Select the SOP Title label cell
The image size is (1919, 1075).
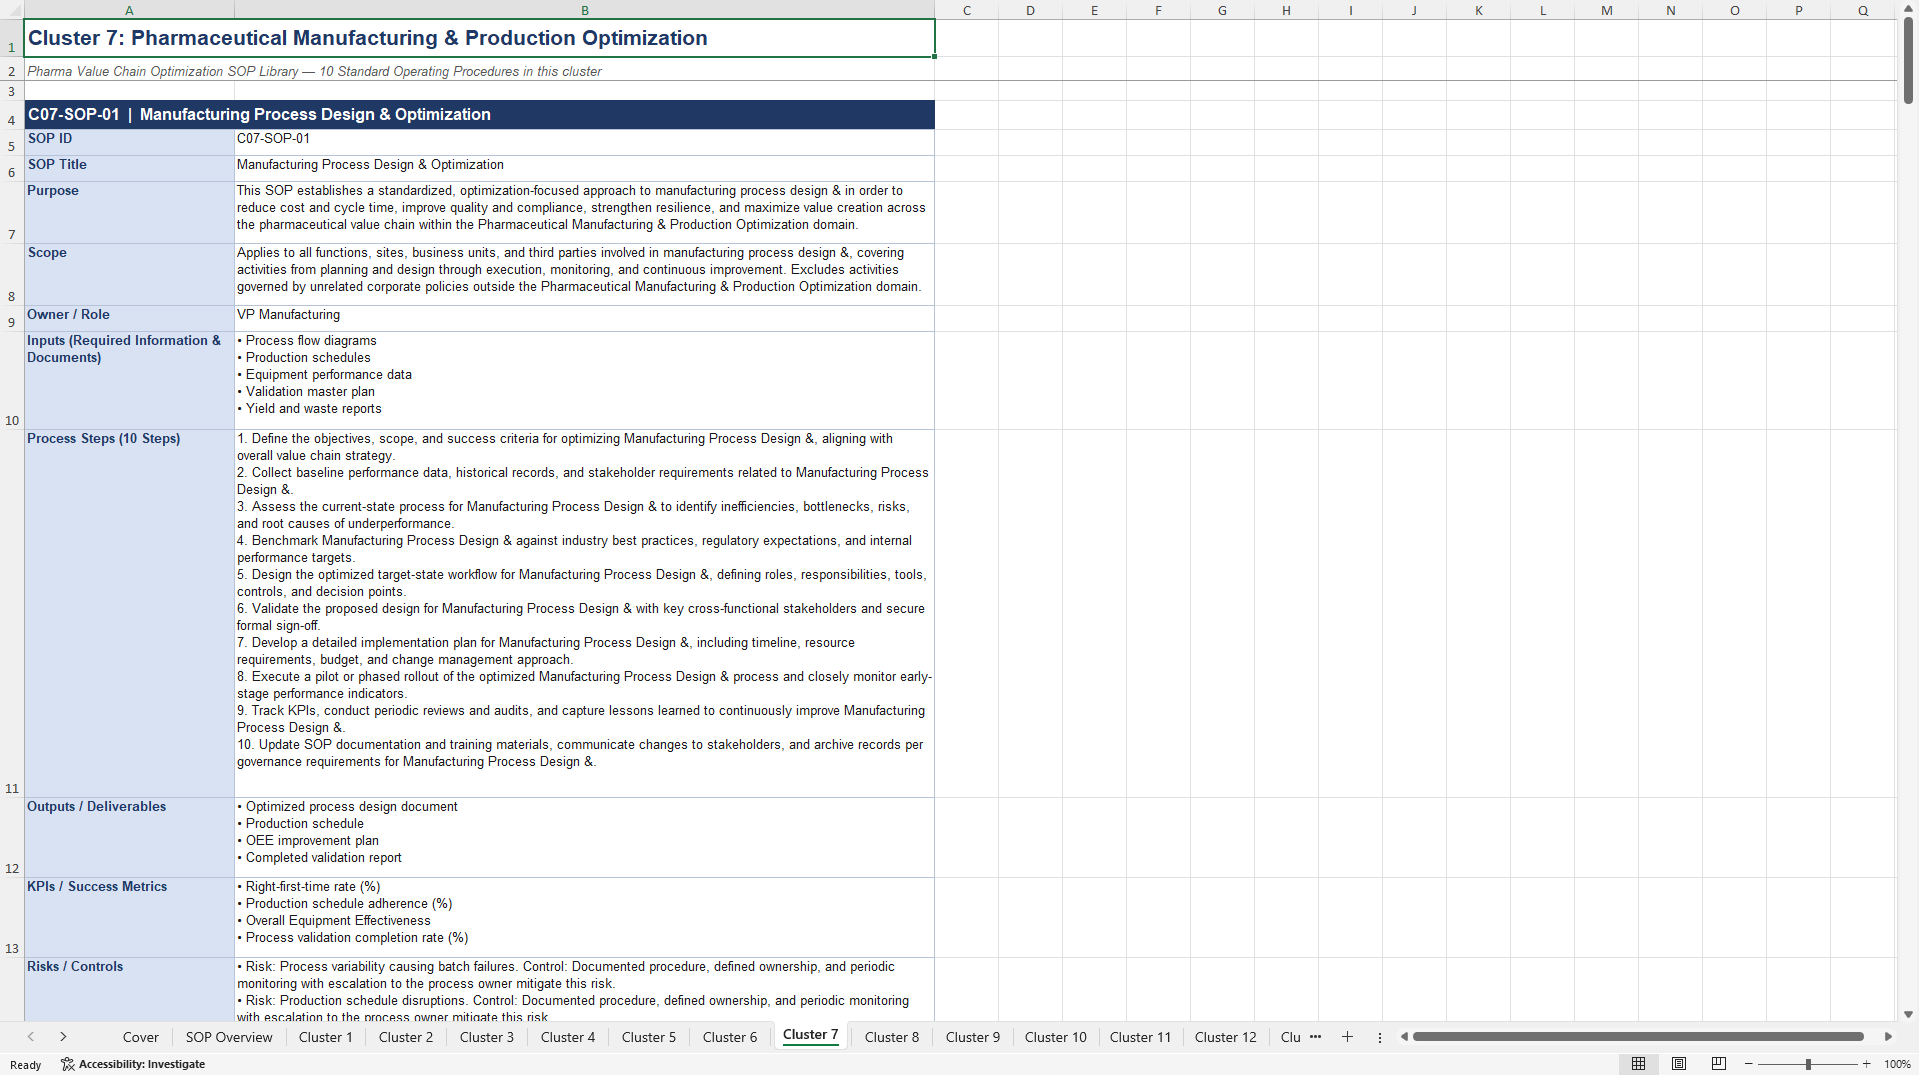pyautogui.click(x=129, y=168)
